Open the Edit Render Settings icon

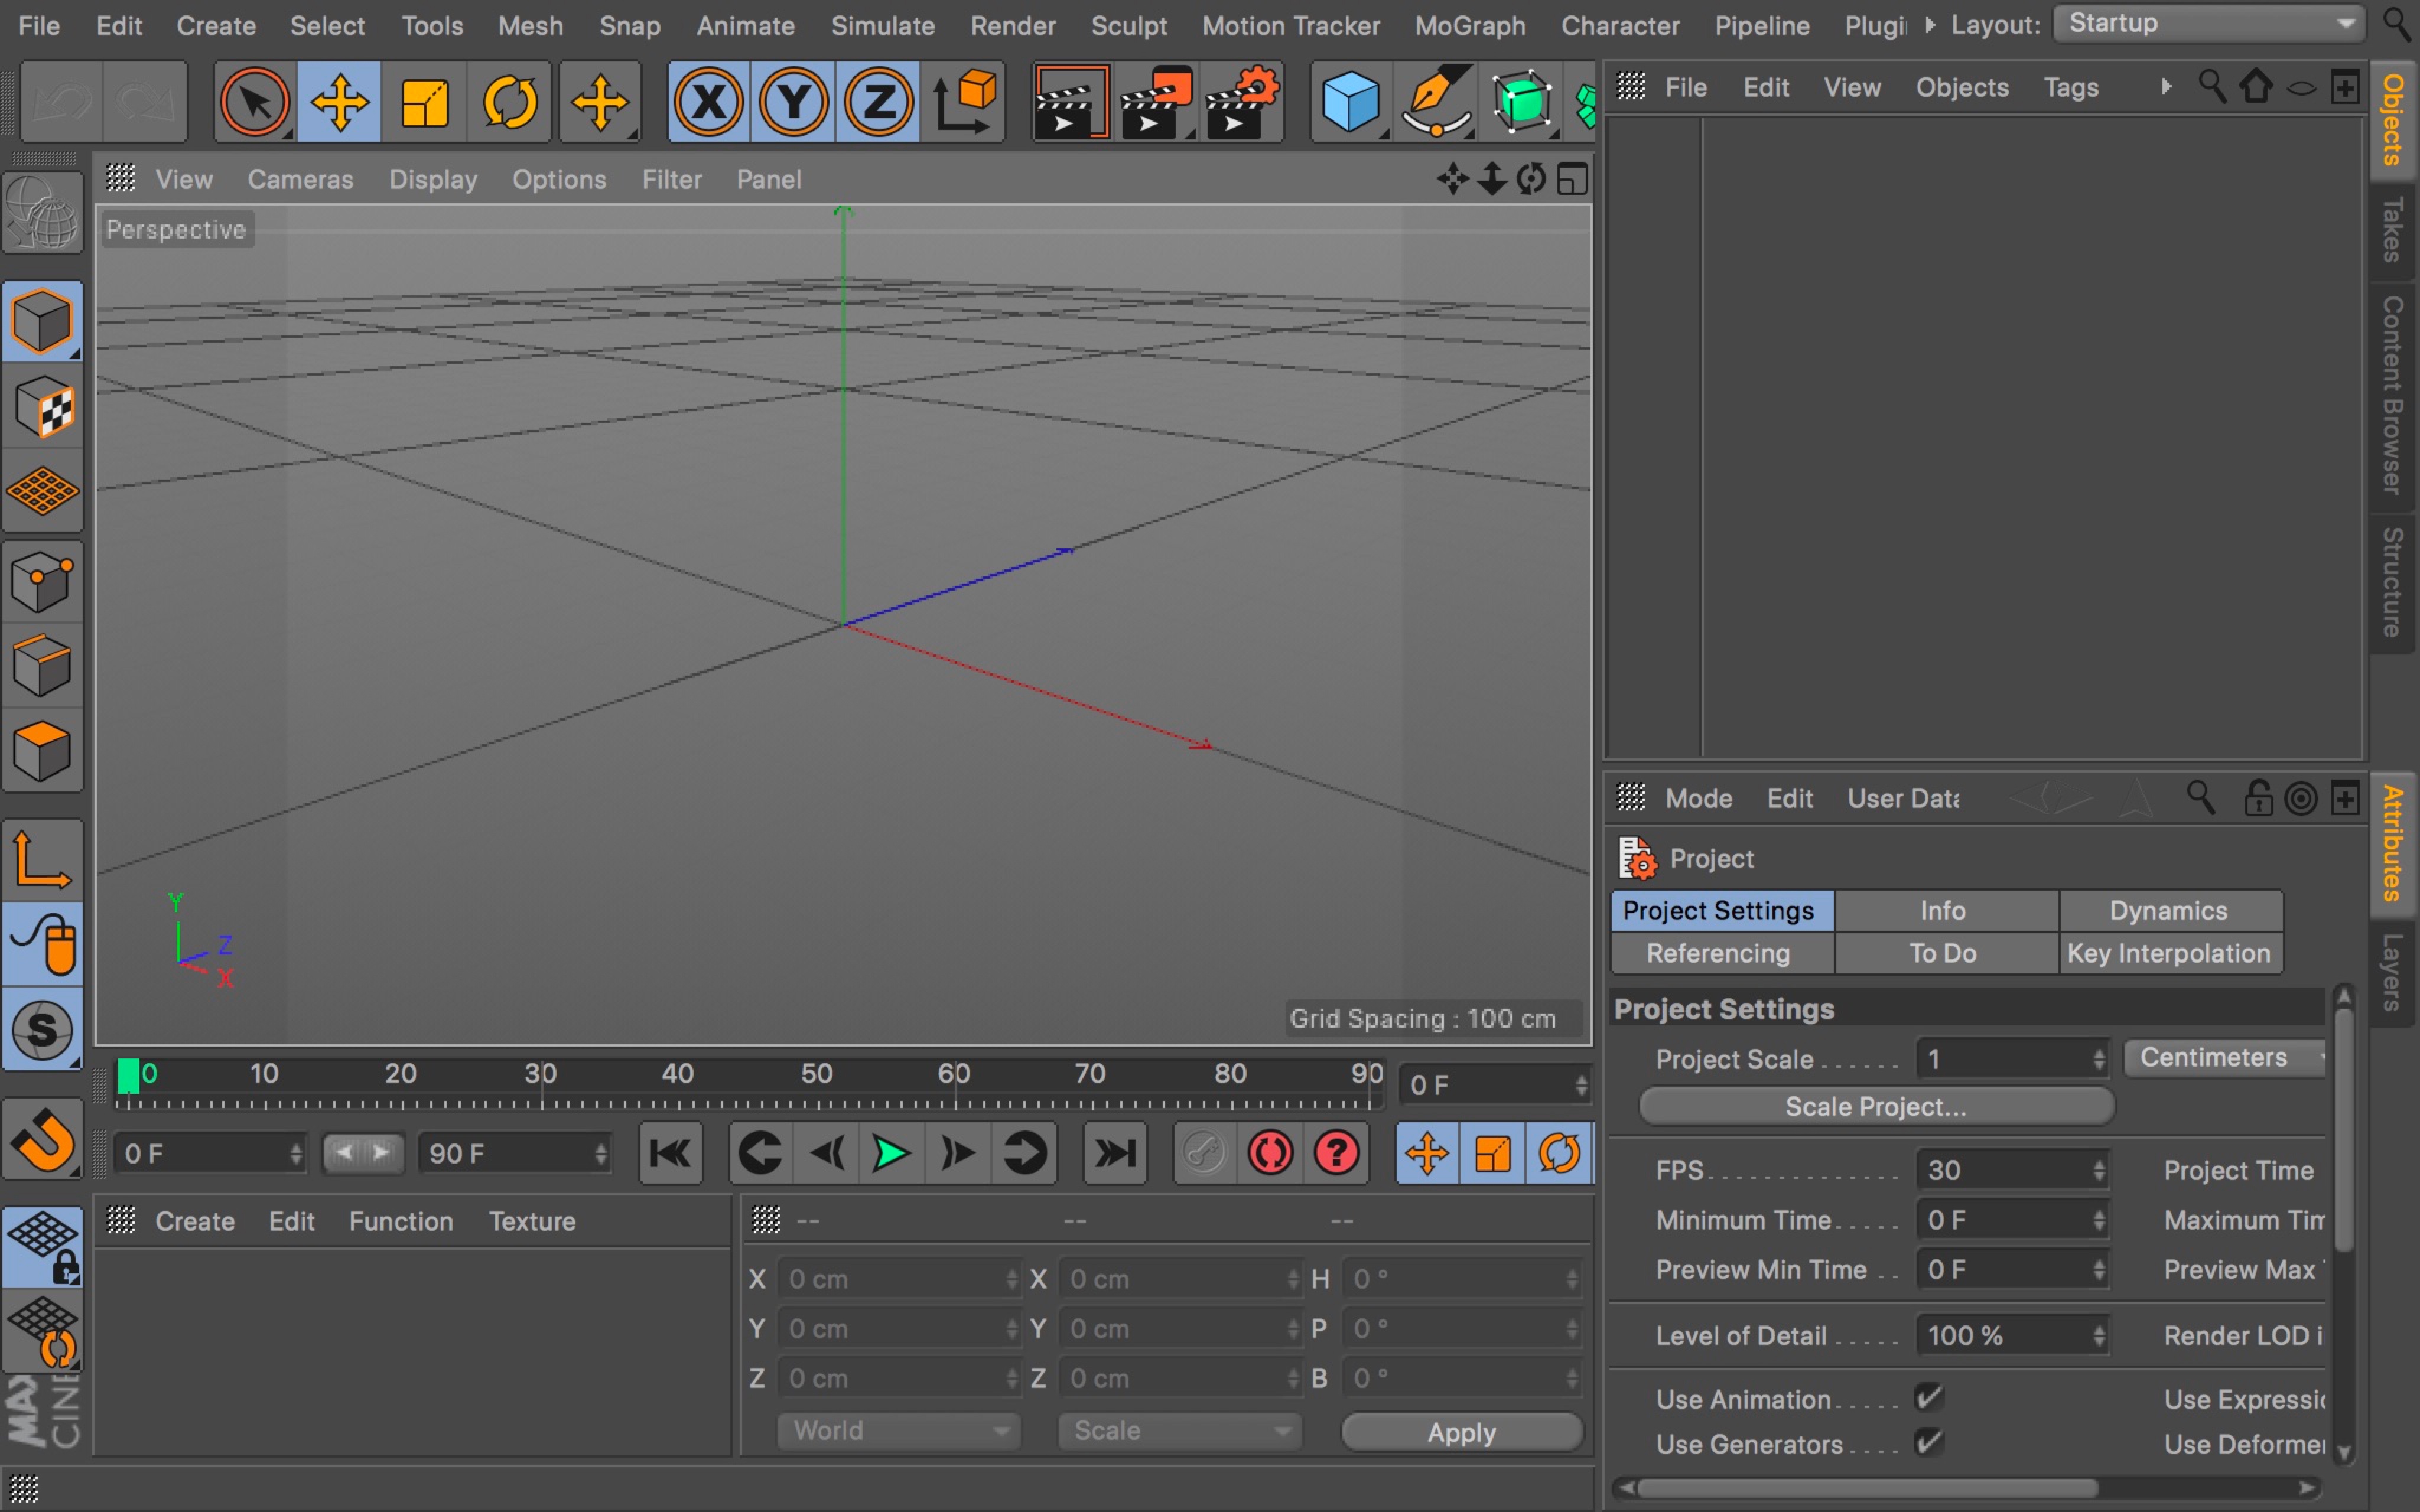coord(1242,101)
